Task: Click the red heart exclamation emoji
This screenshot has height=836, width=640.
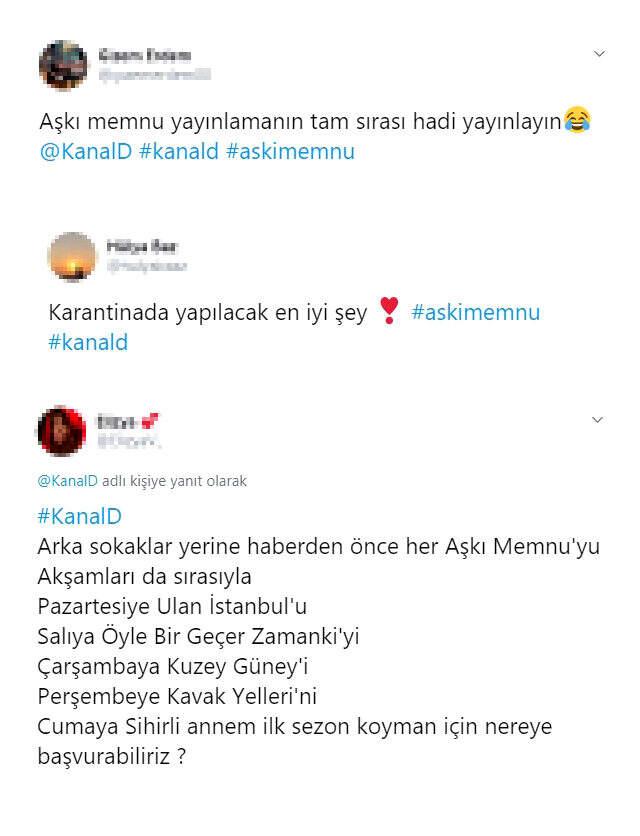Action: 389,311
